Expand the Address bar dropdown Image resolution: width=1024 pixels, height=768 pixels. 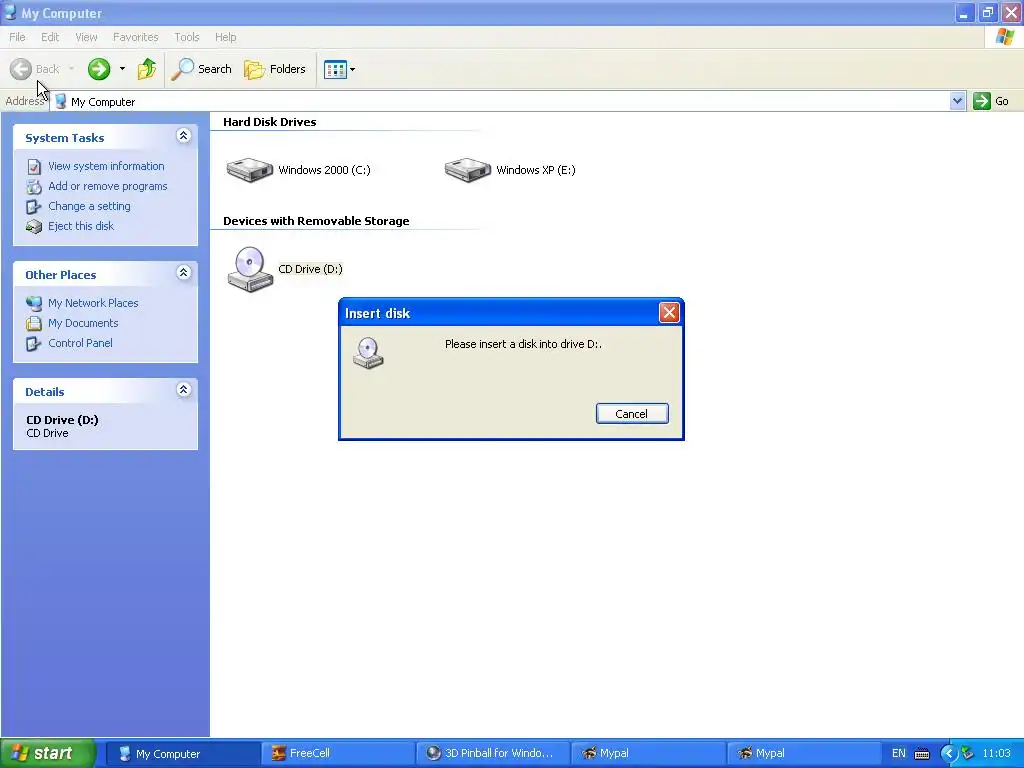point(957,101)
